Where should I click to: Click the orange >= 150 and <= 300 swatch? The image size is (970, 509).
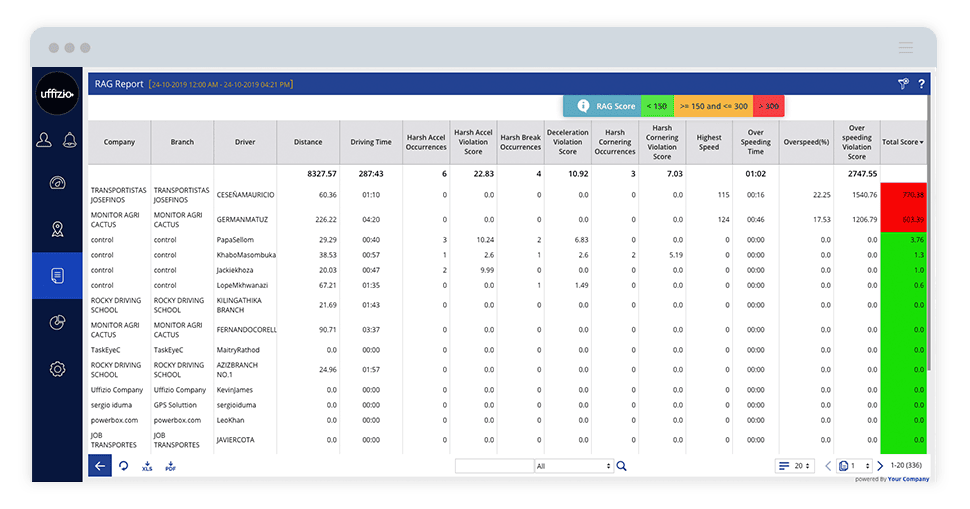point(713,106)
